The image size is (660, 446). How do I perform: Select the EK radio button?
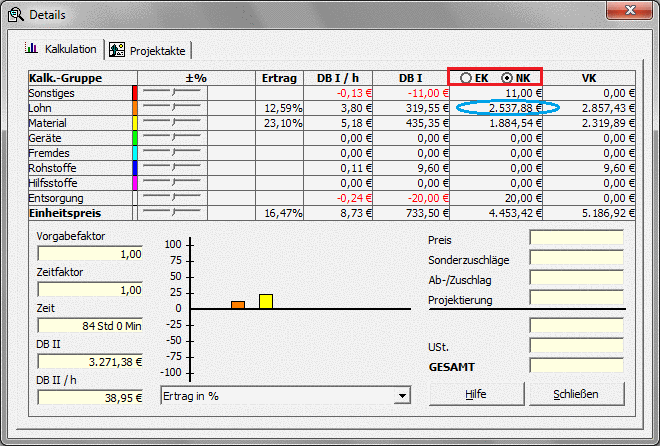[466, 78]
